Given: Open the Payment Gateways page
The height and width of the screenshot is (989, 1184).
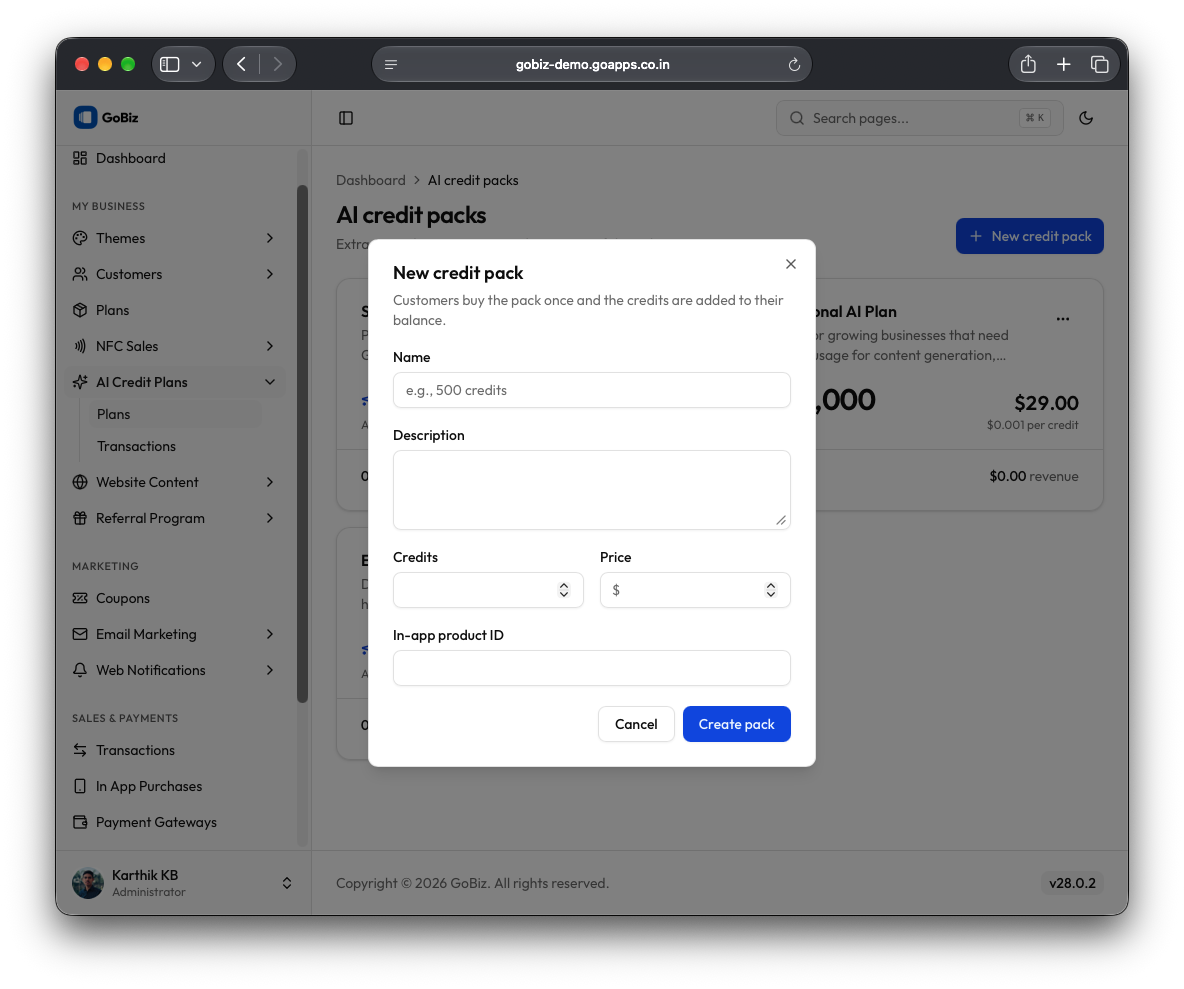Looking at the screenshot, I should [156, 822].
